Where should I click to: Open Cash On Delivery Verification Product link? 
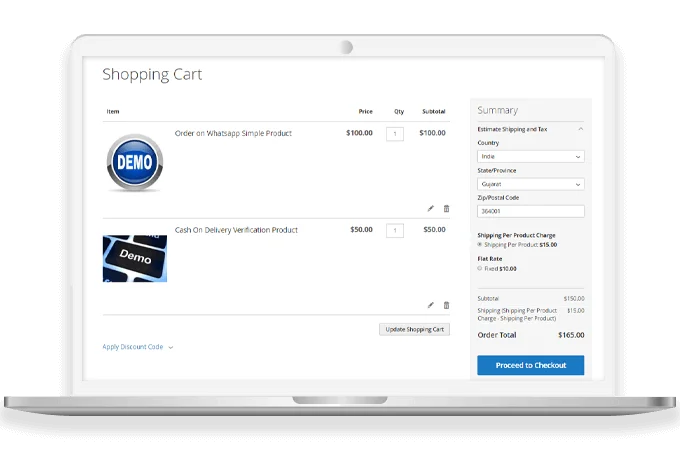click(236, 230)
